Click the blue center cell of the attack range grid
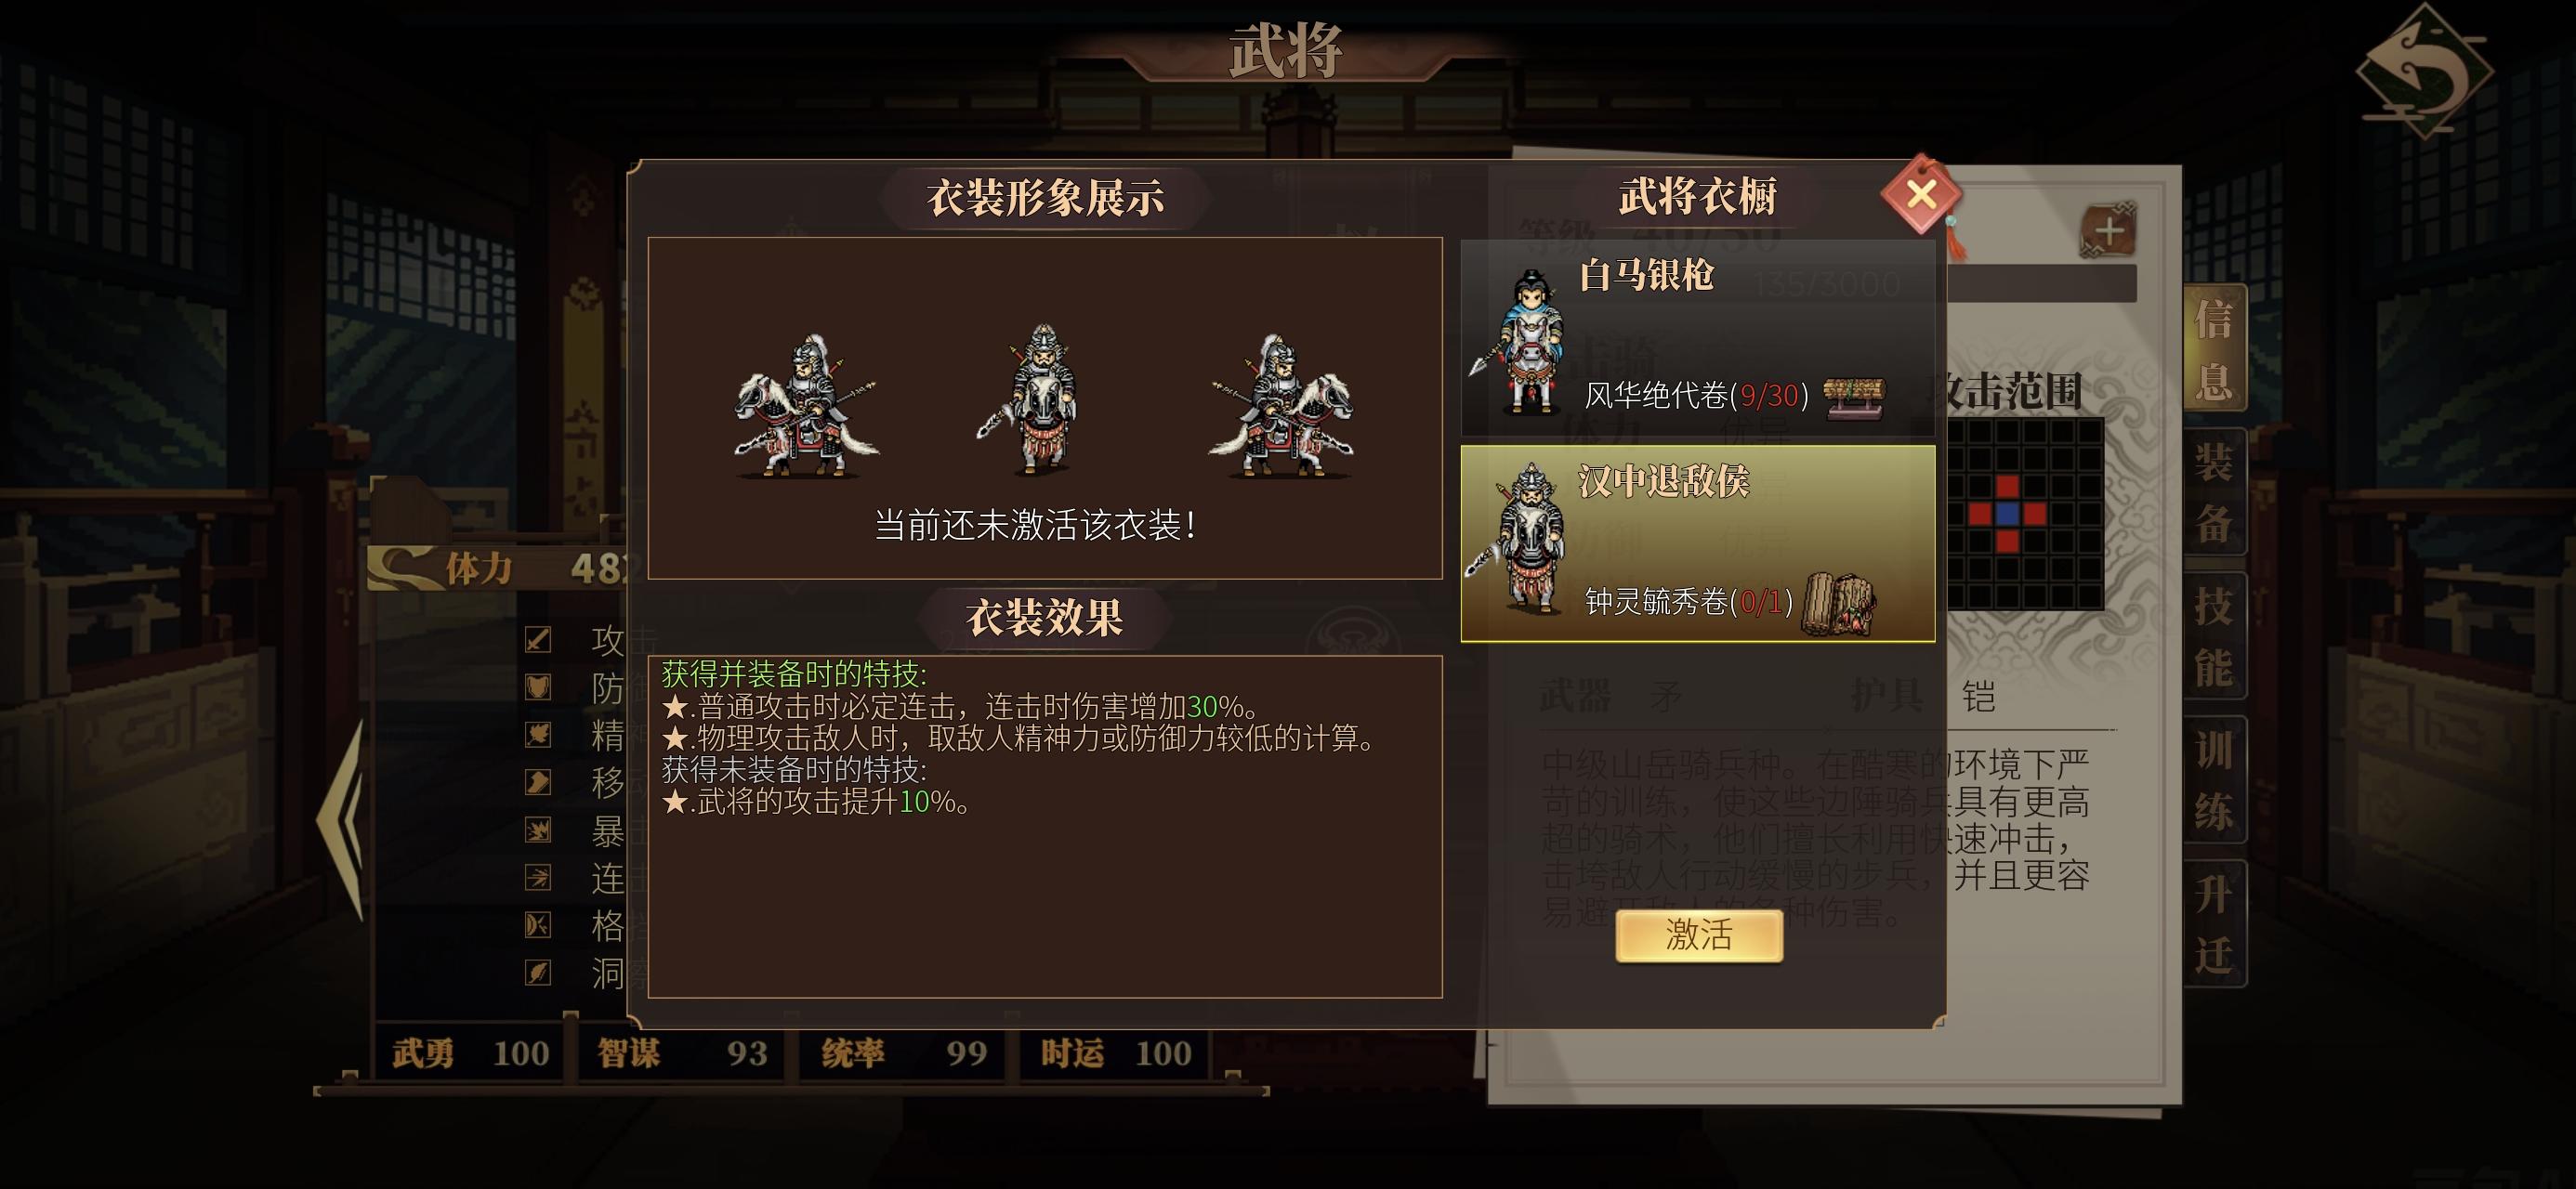Viewport: 2576px width, 1189px height. click(x=2007, y=514)
